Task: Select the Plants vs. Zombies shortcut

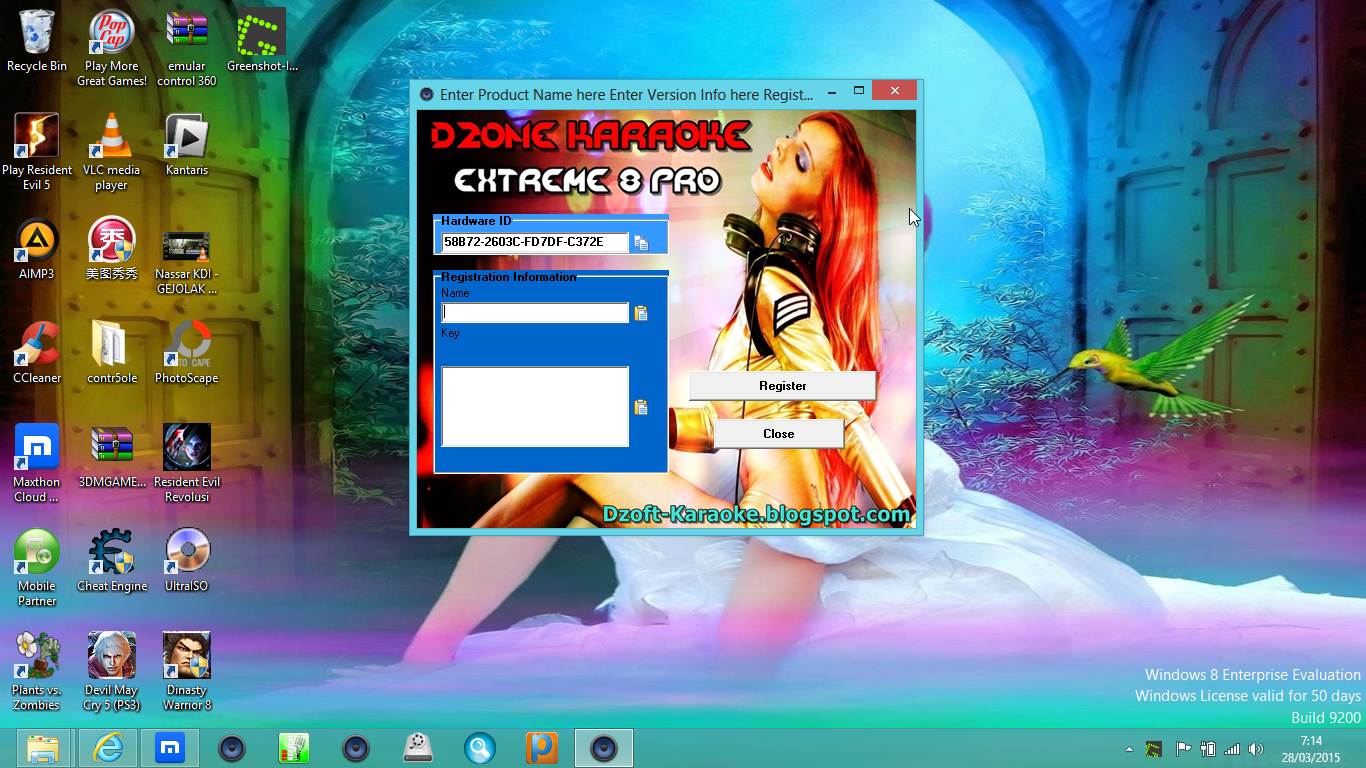Action: pos(37,672)
